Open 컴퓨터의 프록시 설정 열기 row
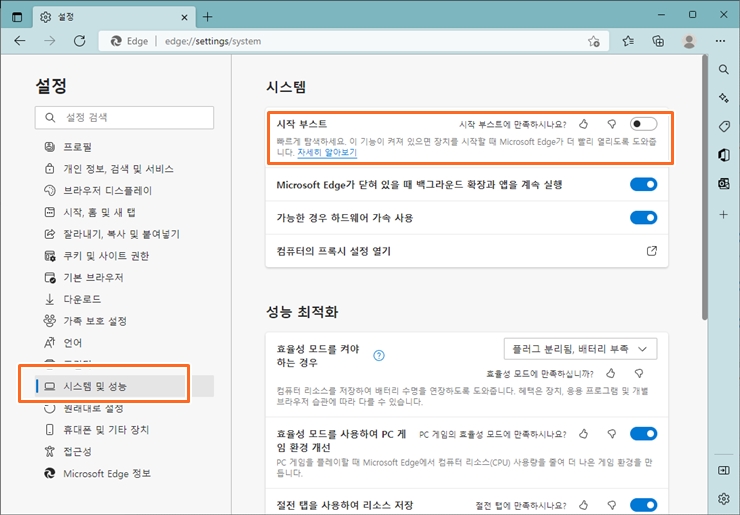Viewport: 740px width, 515px height. (x=467, y=251)
